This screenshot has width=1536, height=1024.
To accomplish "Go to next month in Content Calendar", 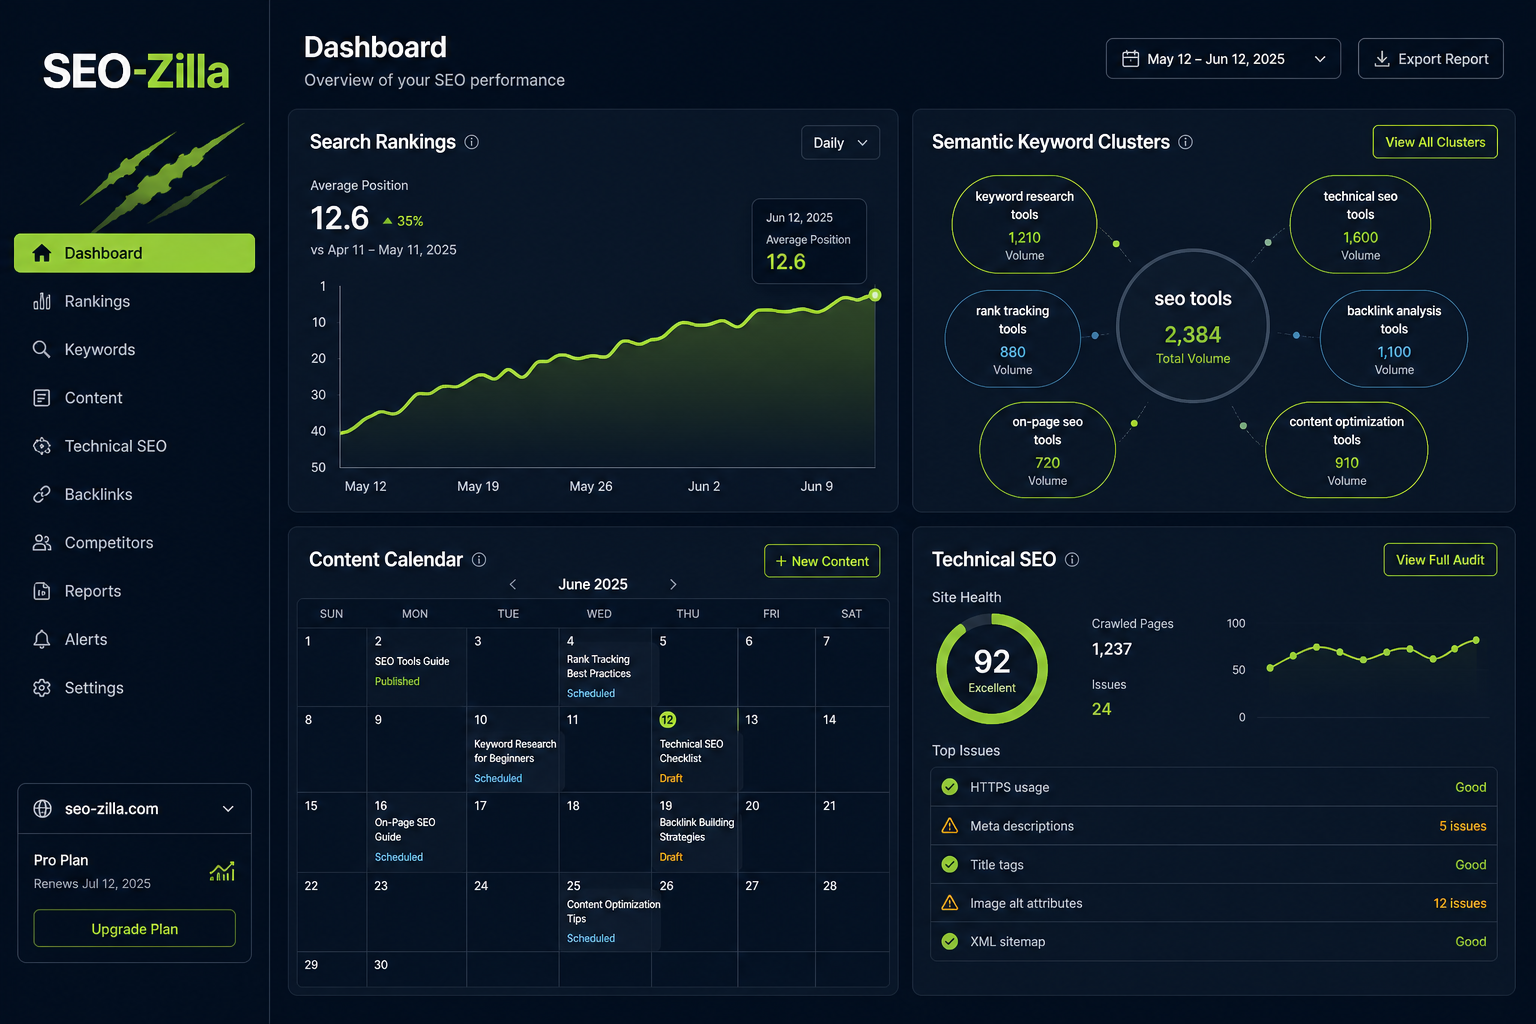I will point(673,584).
